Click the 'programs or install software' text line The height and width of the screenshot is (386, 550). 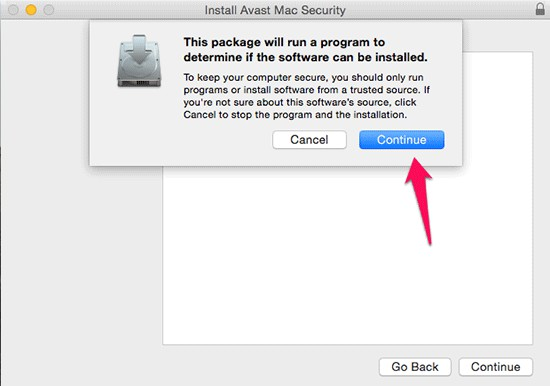point(307,90)
